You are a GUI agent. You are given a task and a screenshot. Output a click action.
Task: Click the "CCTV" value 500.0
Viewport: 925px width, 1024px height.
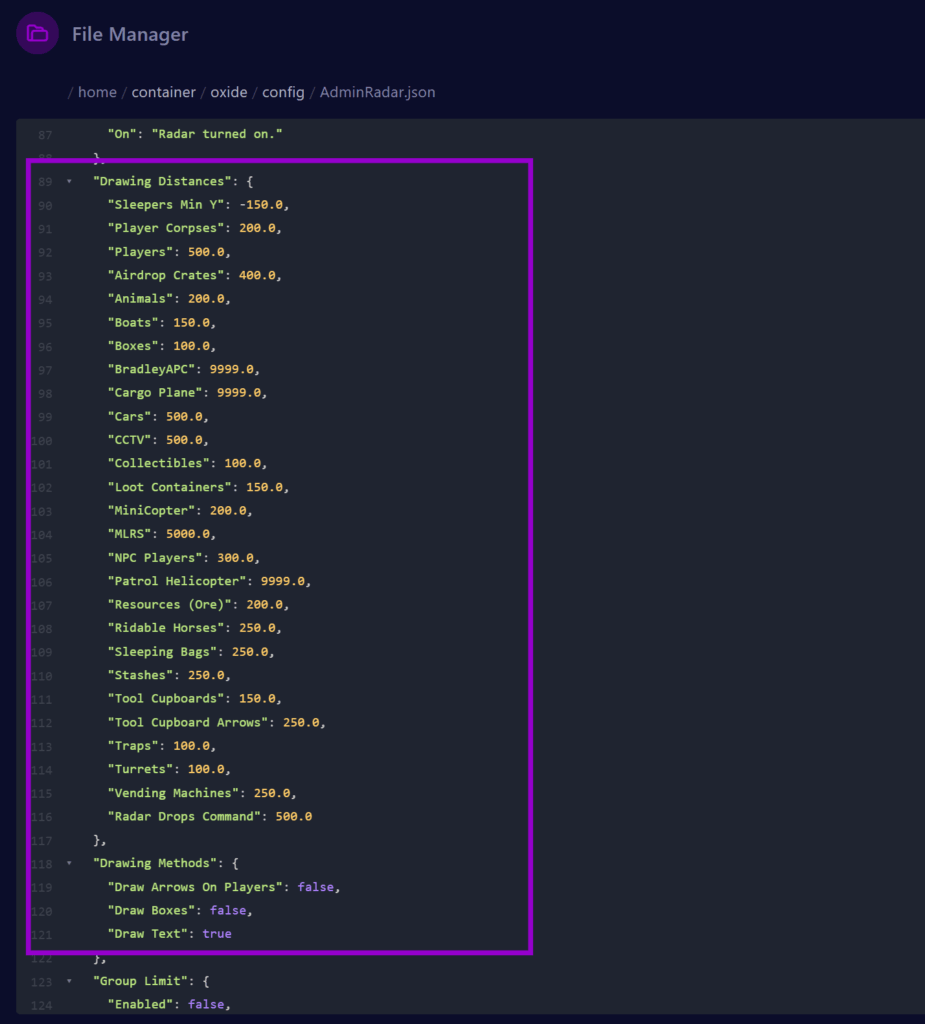pyautogui.click(x=184, y=440)
